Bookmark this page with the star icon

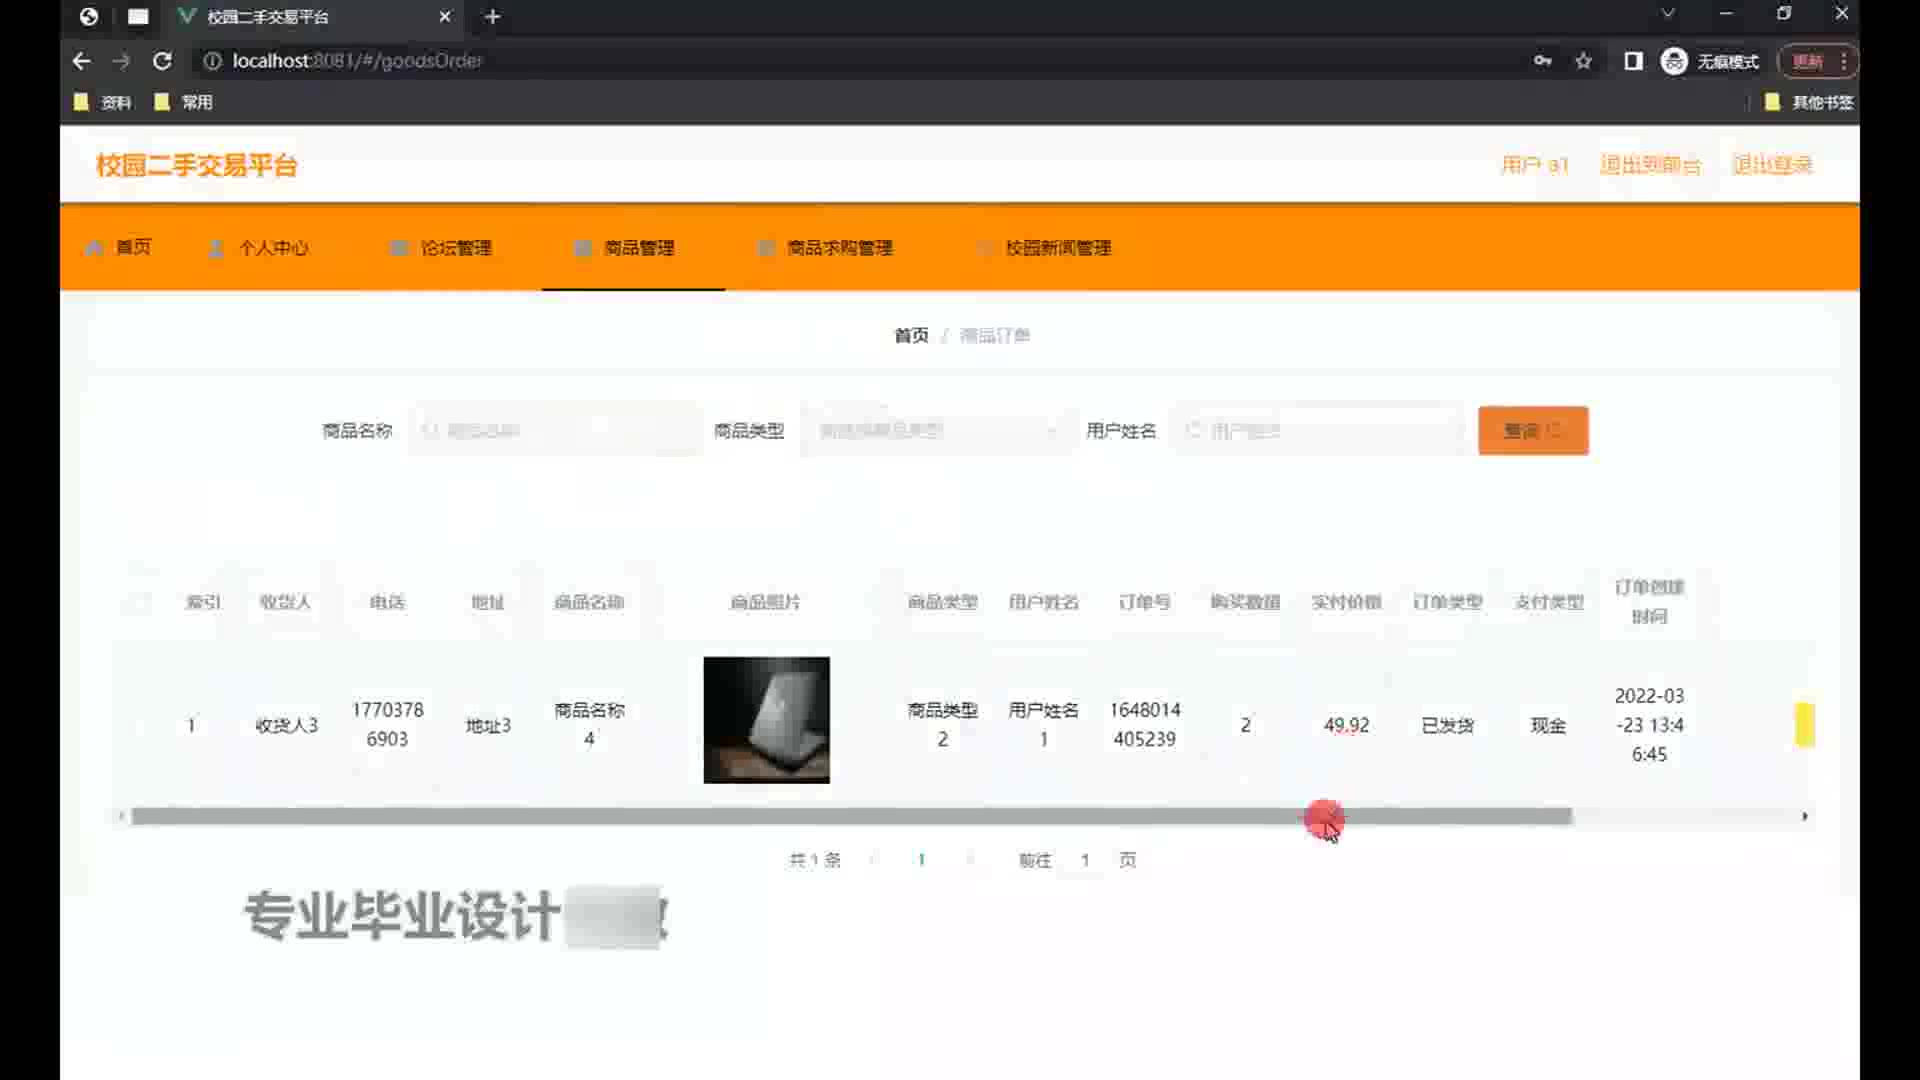(1583, 61)
